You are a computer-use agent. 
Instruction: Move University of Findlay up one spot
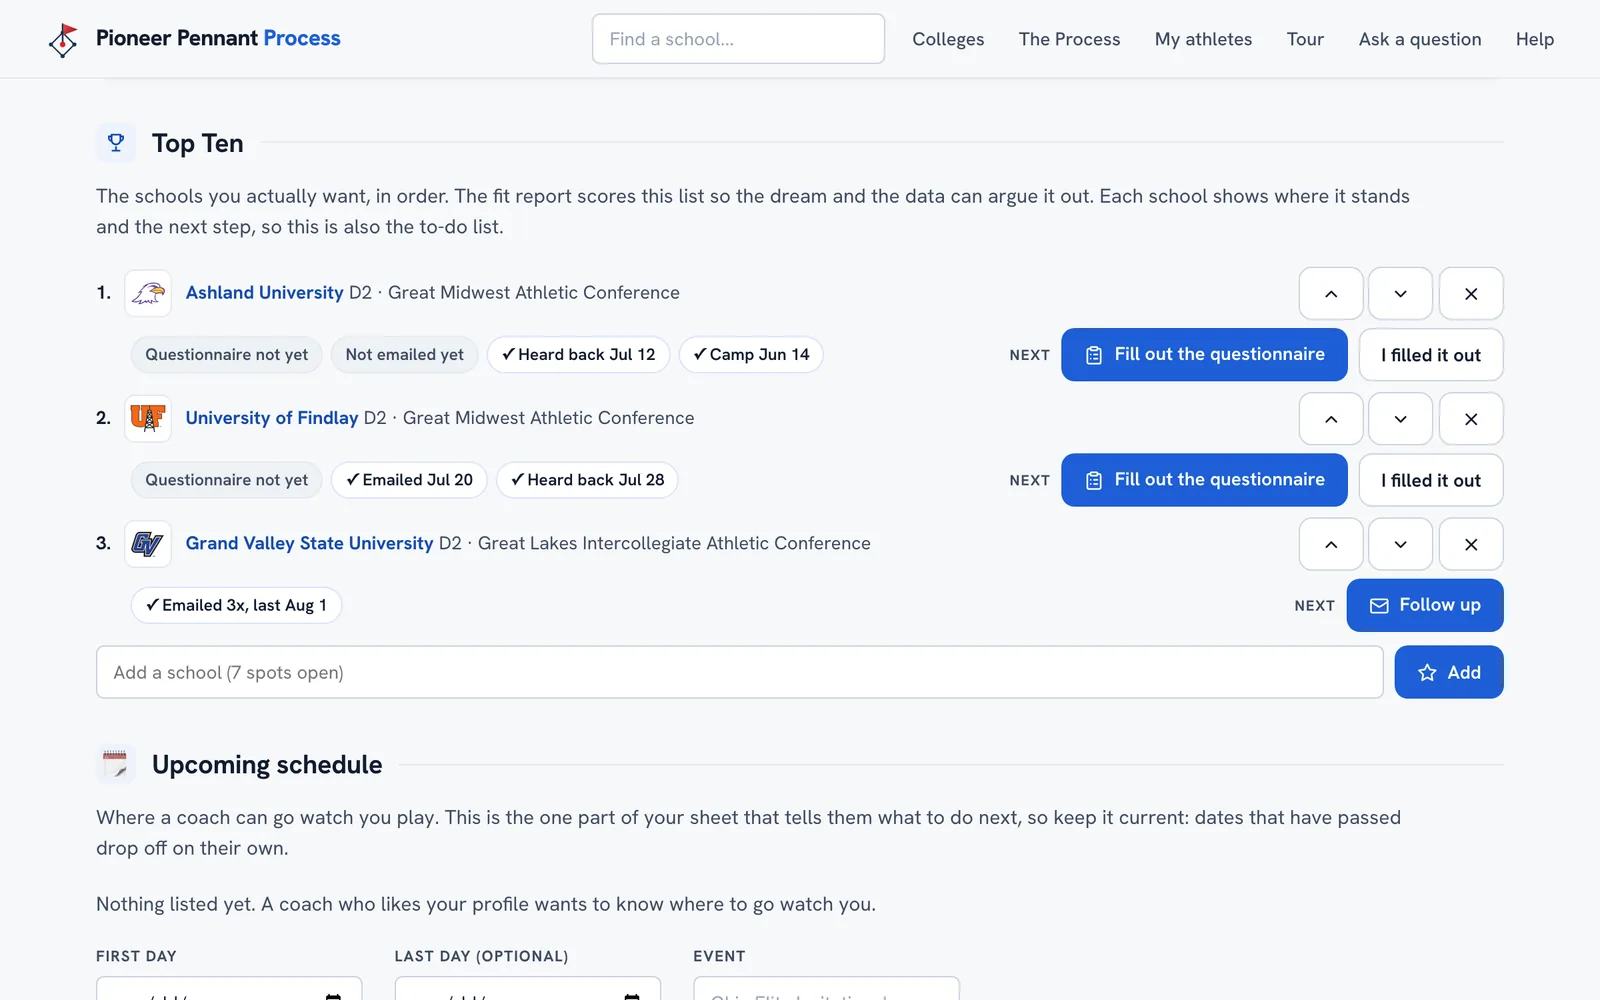tap(1331, 419)
